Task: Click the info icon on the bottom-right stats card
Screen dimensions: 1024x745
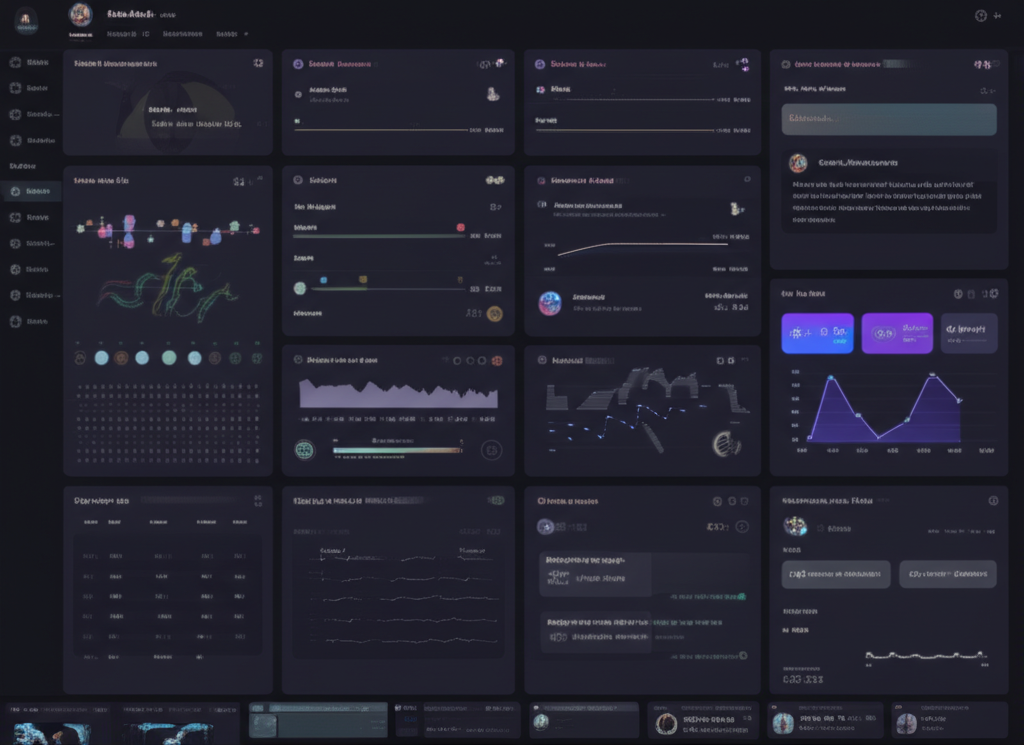Action: [993, 501]
